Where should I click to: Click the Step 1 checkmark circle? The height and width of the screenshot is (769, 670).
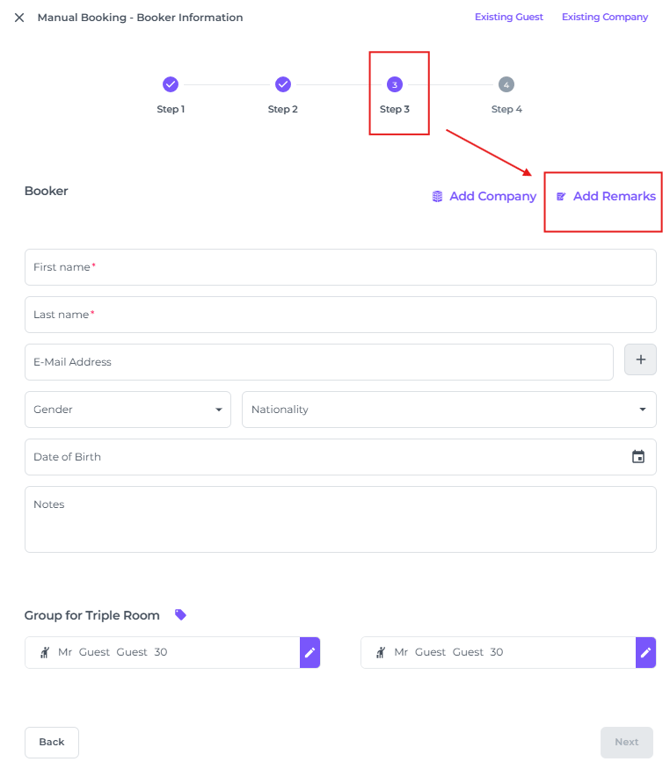(x=170, y=85)
